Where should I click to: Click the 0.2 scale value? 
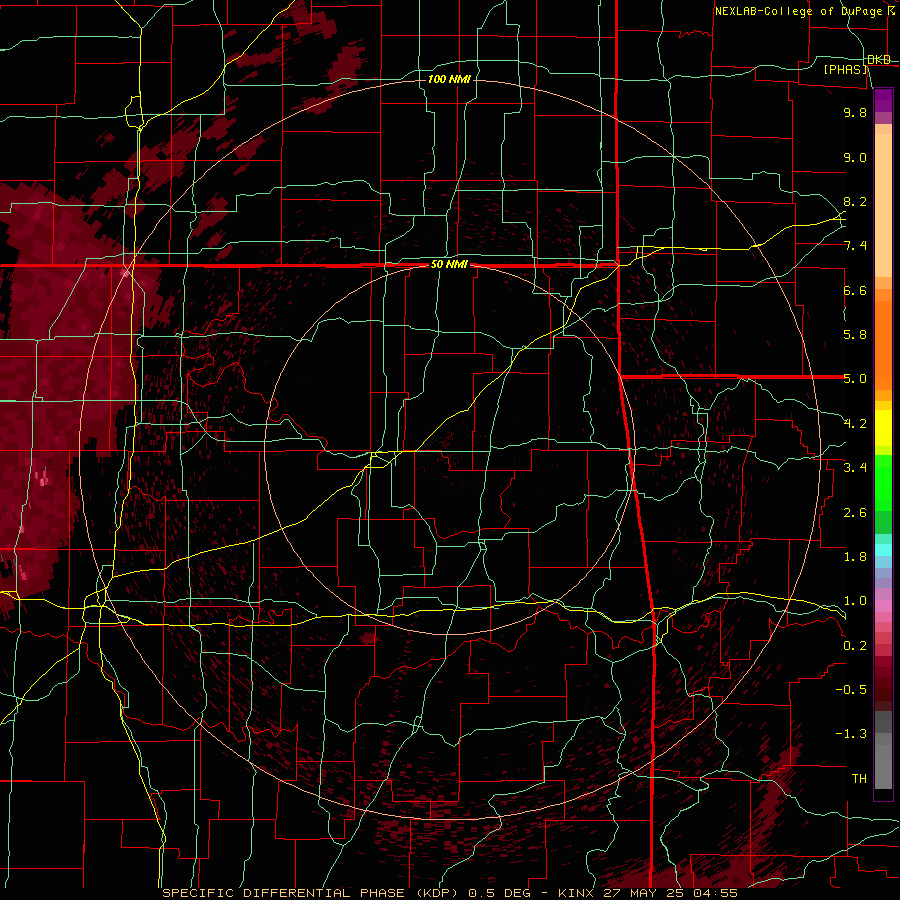(x=855, y=646)
